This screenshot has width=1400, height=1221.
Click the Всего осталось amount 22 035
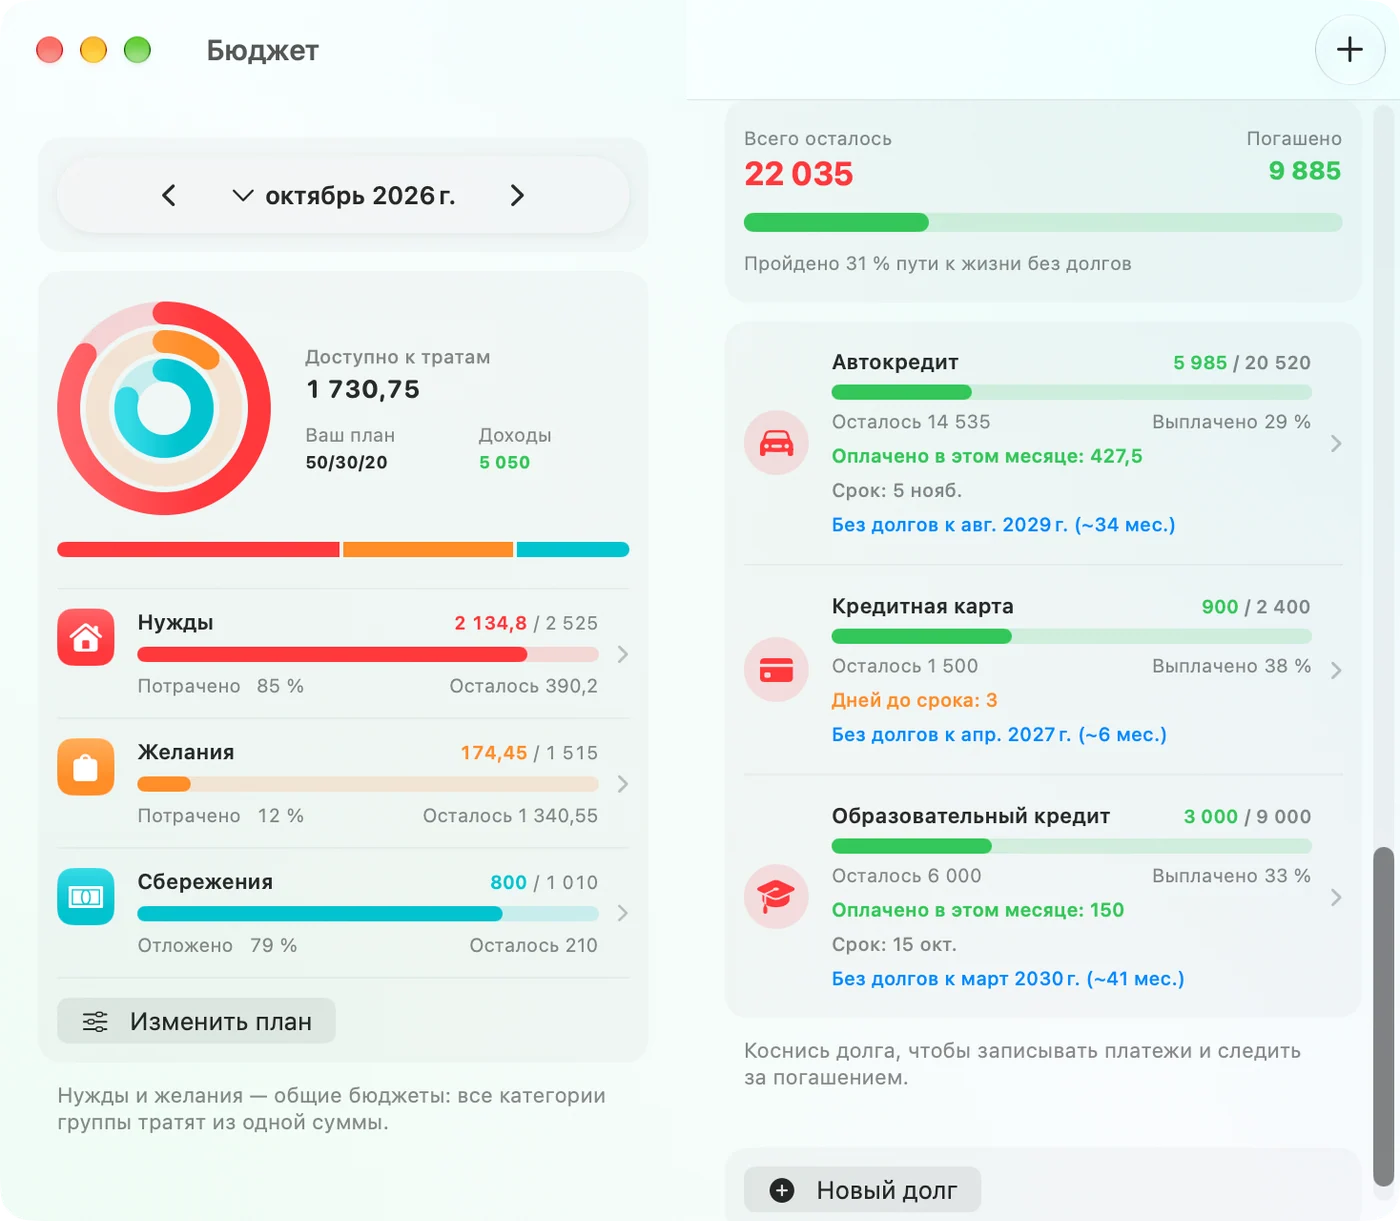[x=798, y=174]
